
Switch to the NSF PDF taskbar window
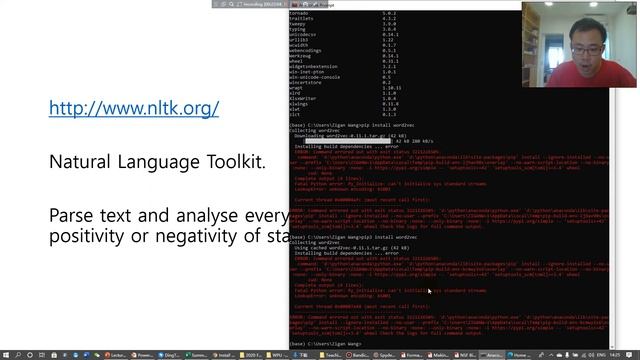[x=465, y=355]
